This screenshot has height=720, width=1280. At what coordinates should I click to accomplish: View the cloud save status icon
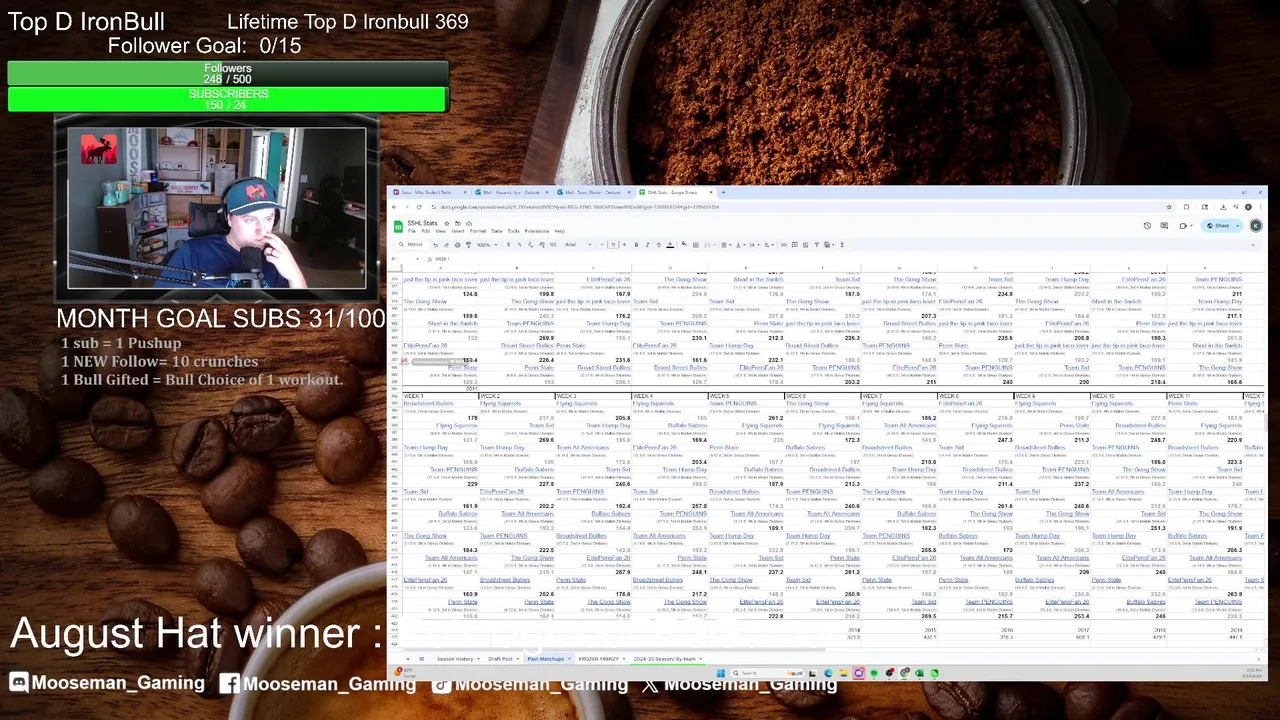469,223
